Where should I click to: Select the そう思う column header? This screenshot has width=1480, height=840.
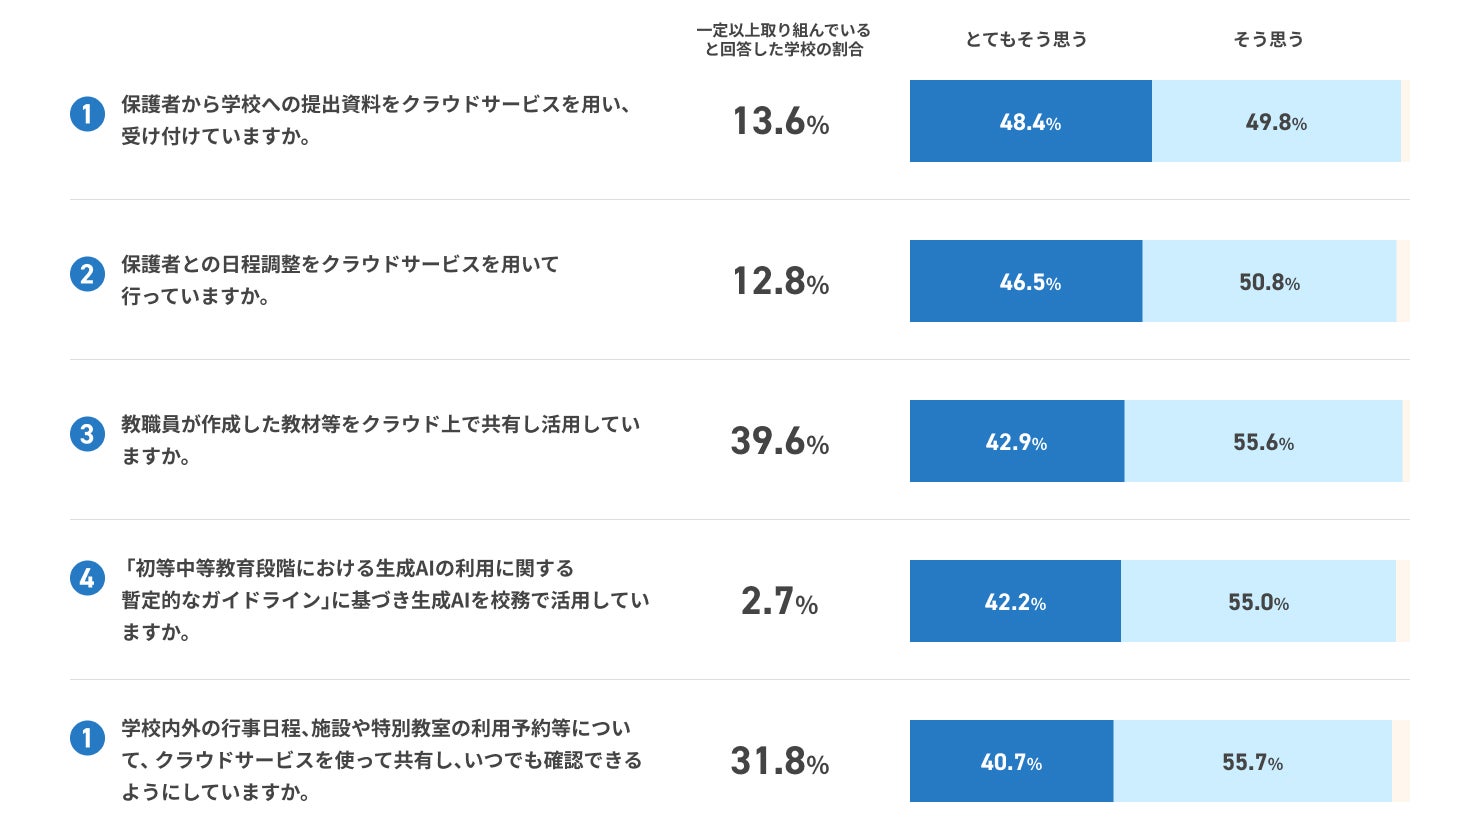(x=1268, y=39)
